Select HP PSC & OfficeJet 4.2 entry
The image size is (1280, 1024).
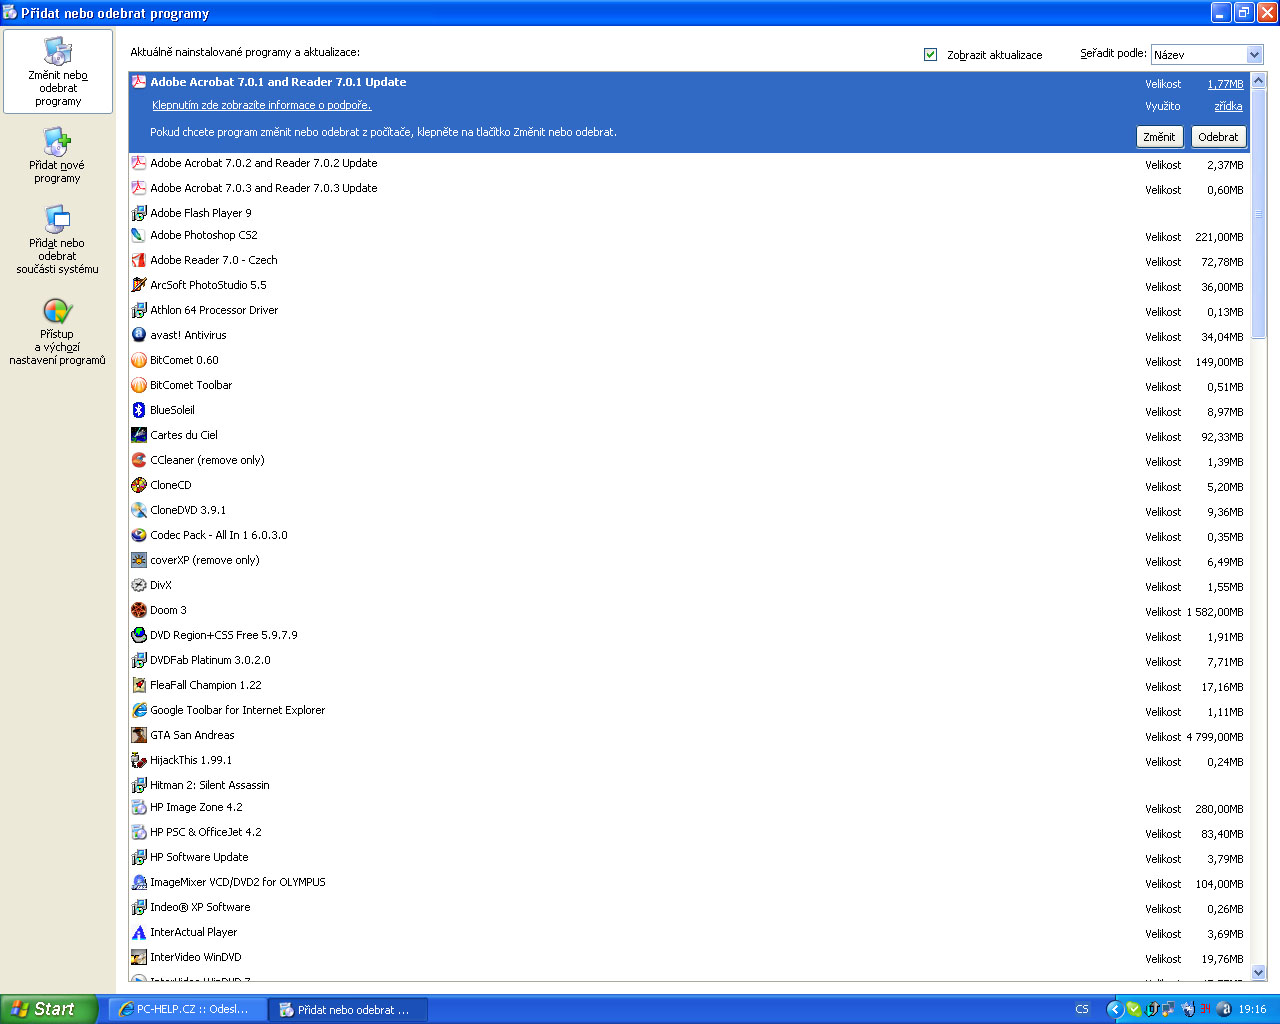click(x=690, y=833)
